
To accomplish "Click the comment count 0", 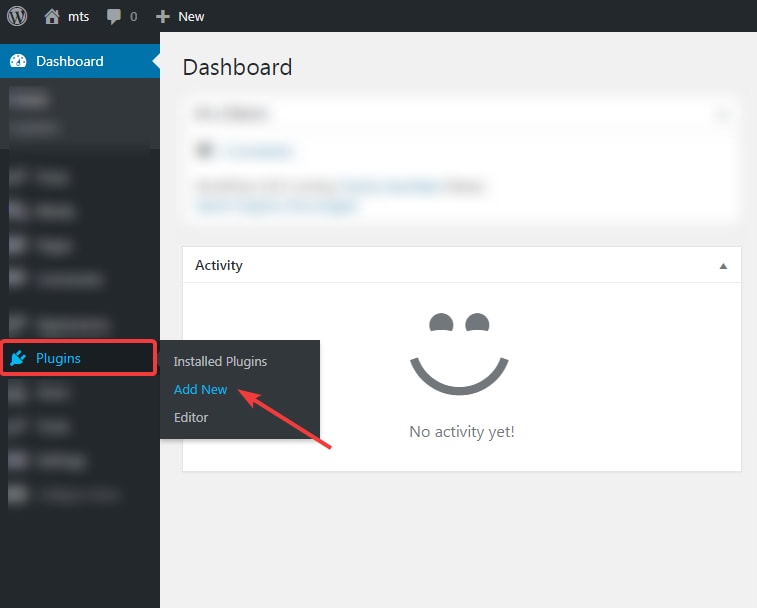I will pos(134,17).
